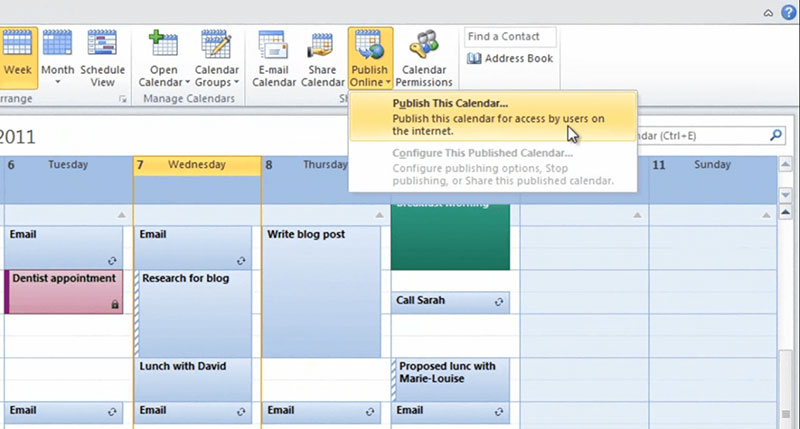Open the Address Book
Image resolution: width=800 pixels, height=429 pixels.
coord(510,59)
